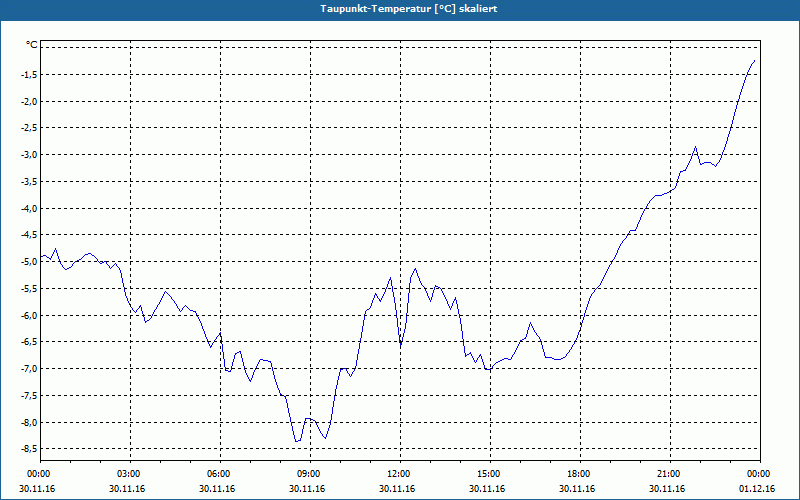Pick the -6,0 y-axis value

click(29, 315)
